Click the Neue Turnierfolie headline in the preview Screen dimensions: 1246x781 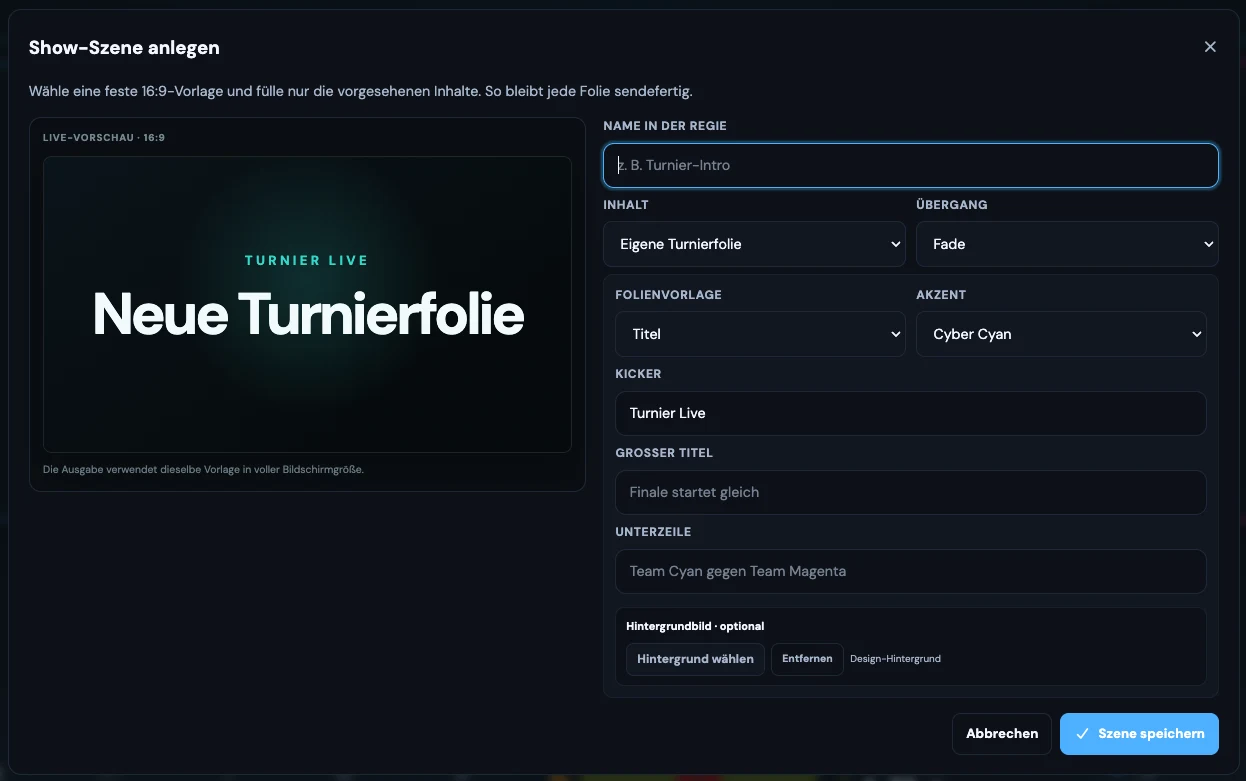(308, 314)
